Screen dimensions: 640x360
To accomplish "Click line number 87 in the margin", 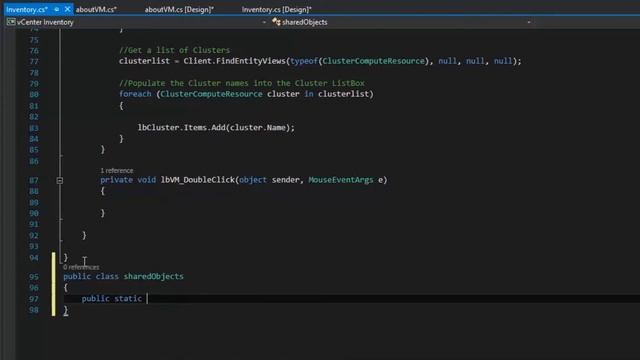I will tap(34, 180).
